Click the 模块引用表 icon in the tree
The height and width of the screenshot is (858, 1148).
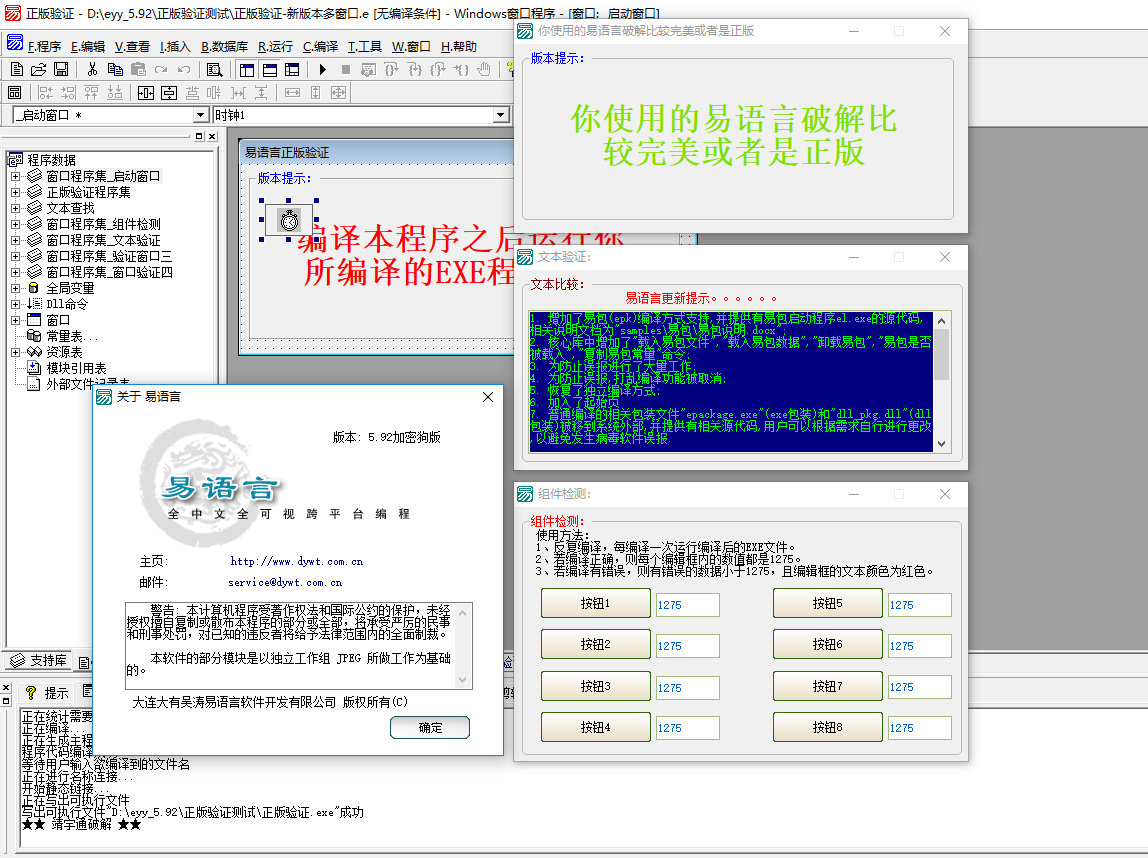34,368
